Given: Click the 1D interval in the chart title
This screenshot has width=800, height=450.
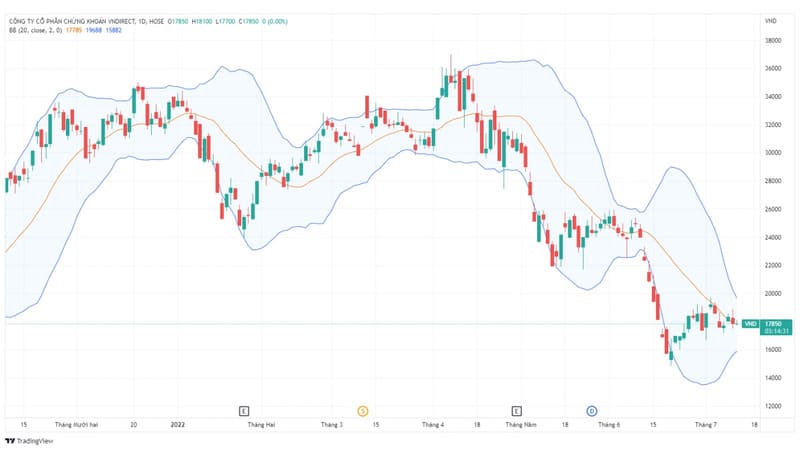Looking at the screenshot, I should tap(142, 21).
